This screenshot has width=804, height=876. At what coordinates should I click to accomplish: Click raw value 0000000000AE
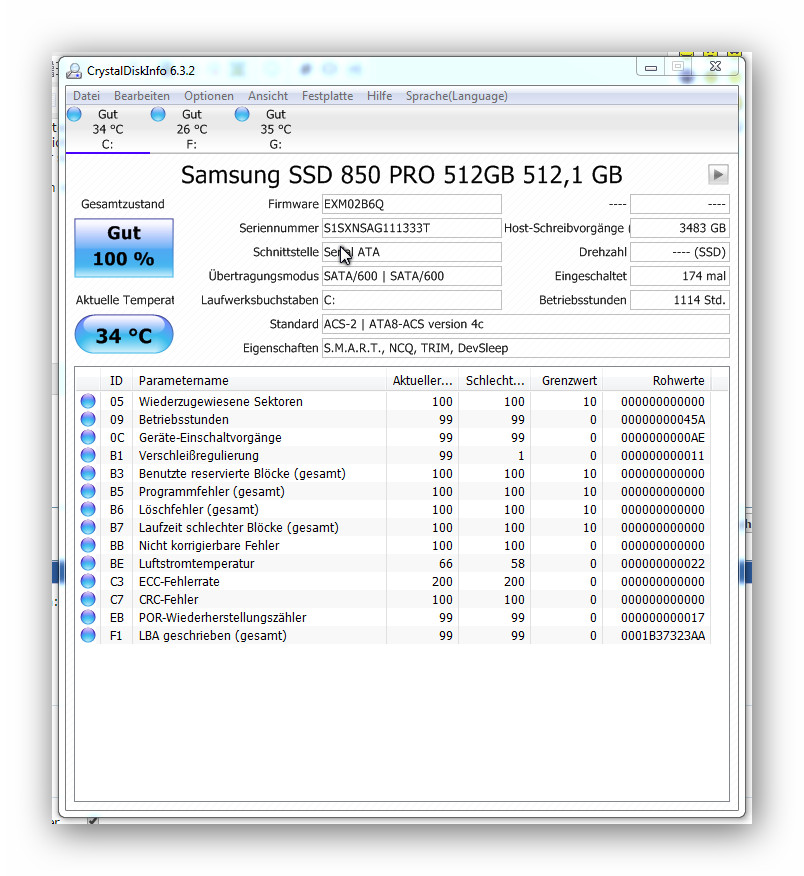tap(663, 437)
